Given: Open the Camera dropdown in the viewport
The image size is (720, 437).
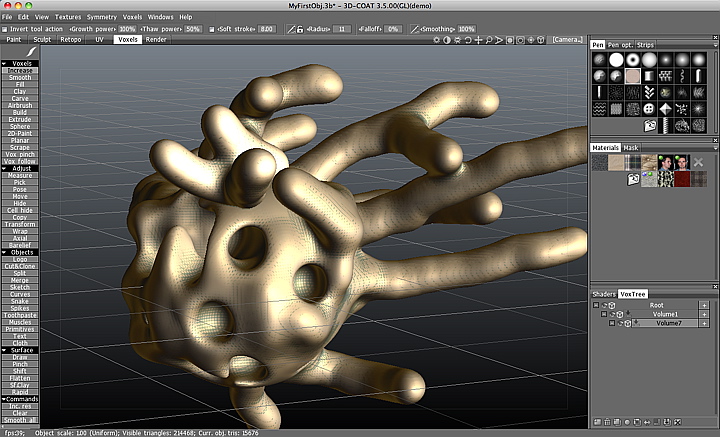Looking at the screenshot, I should 568,40.
